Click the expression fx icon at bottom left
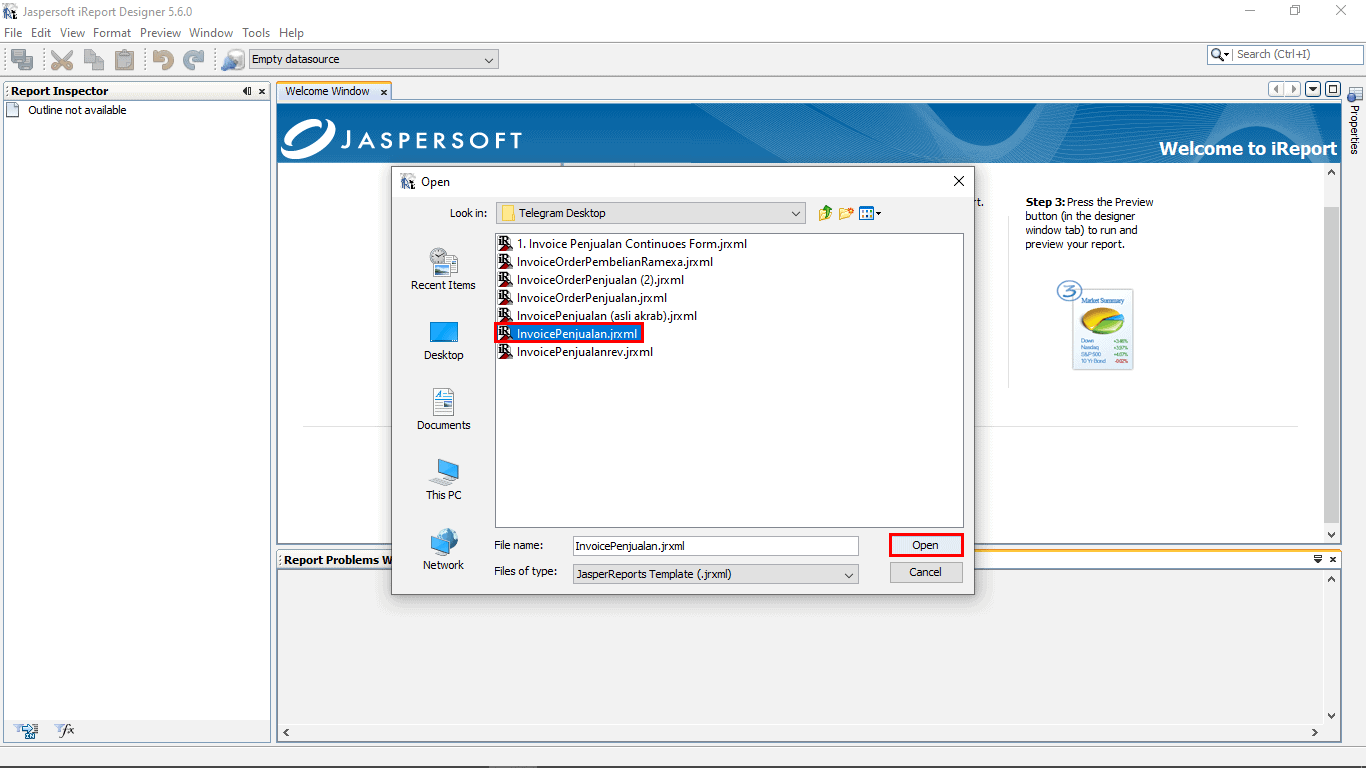Viewport: 1366px width, 768px height. (x=65, y=731)
